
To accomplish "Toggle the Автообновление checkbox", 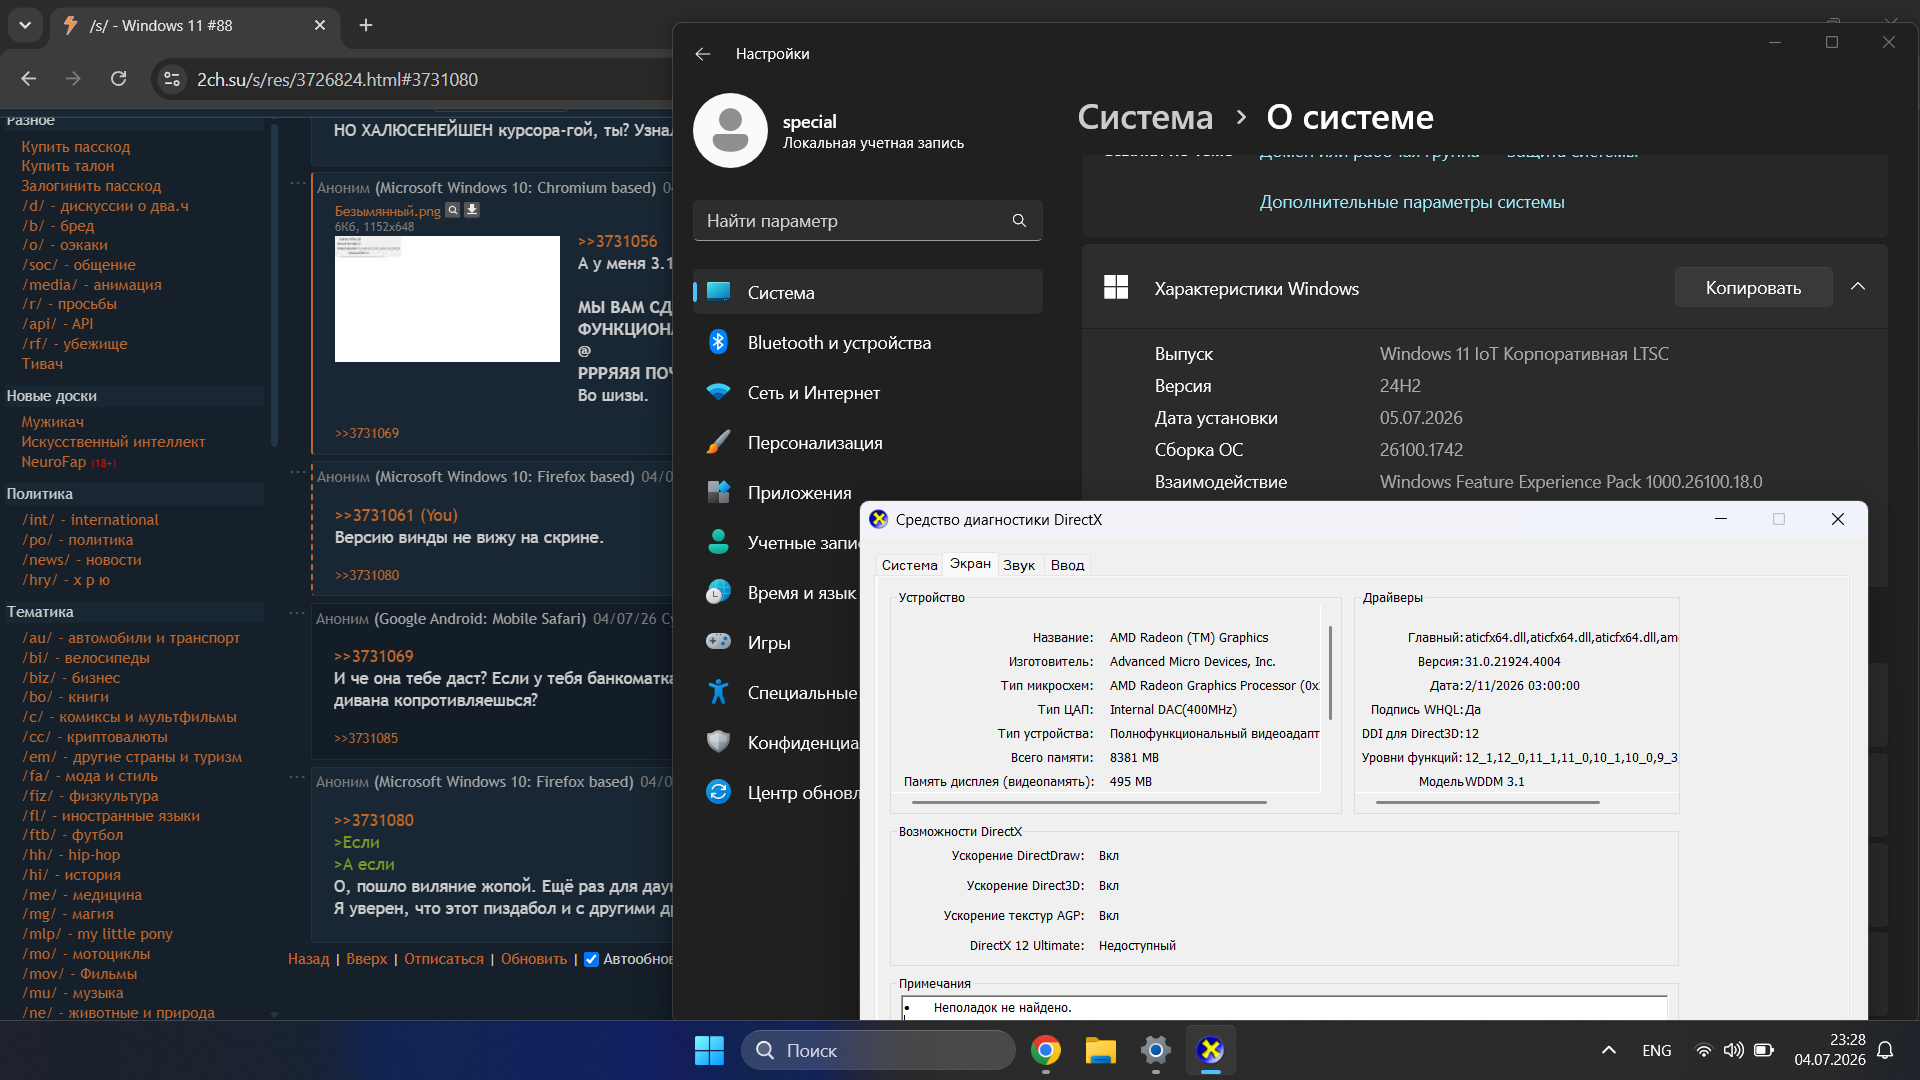I will coord(591,959).
